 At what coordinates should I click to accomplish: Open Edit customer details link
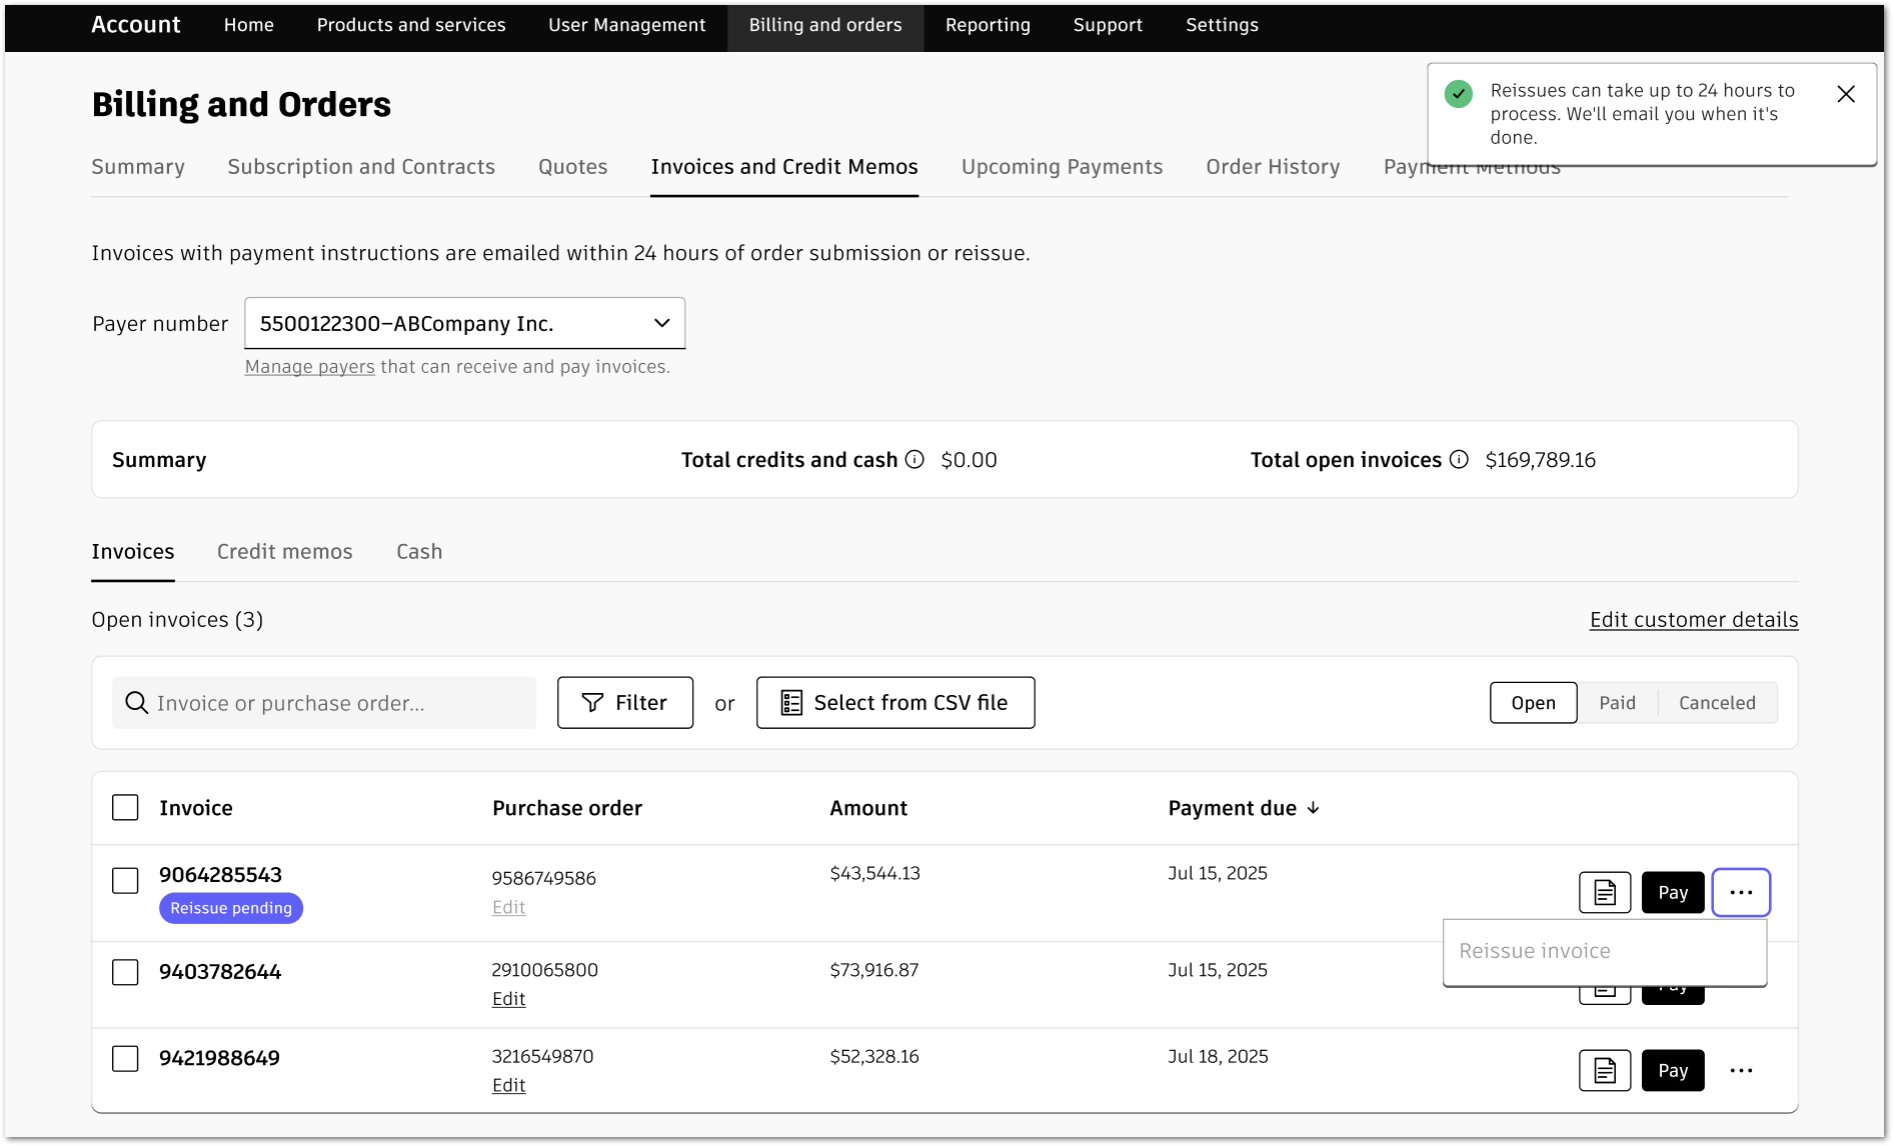(x=1693, y=619)
